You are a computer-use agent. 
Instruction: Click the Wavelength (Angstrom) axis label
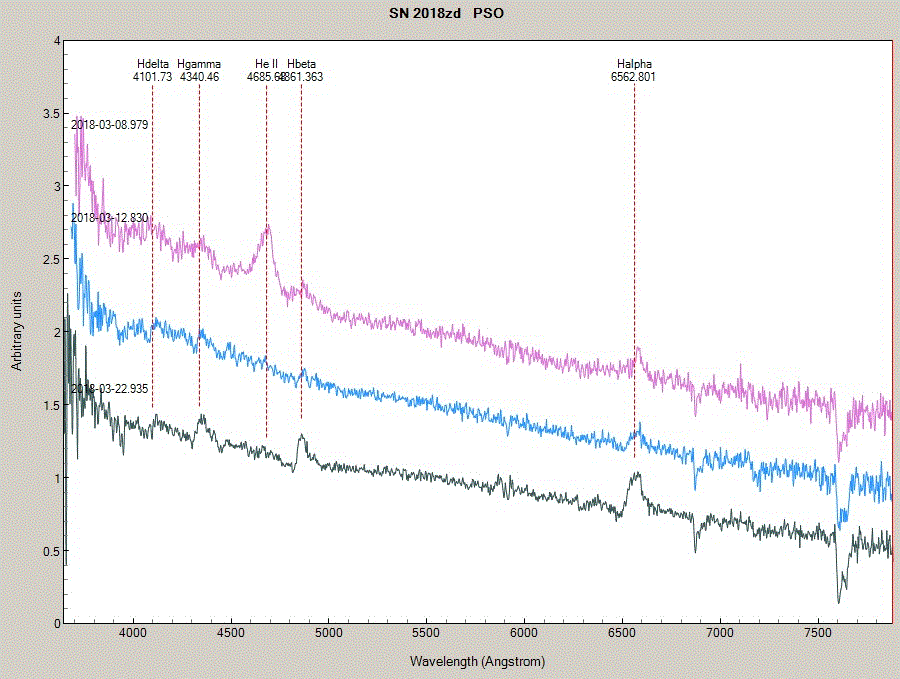coord(478,660)
